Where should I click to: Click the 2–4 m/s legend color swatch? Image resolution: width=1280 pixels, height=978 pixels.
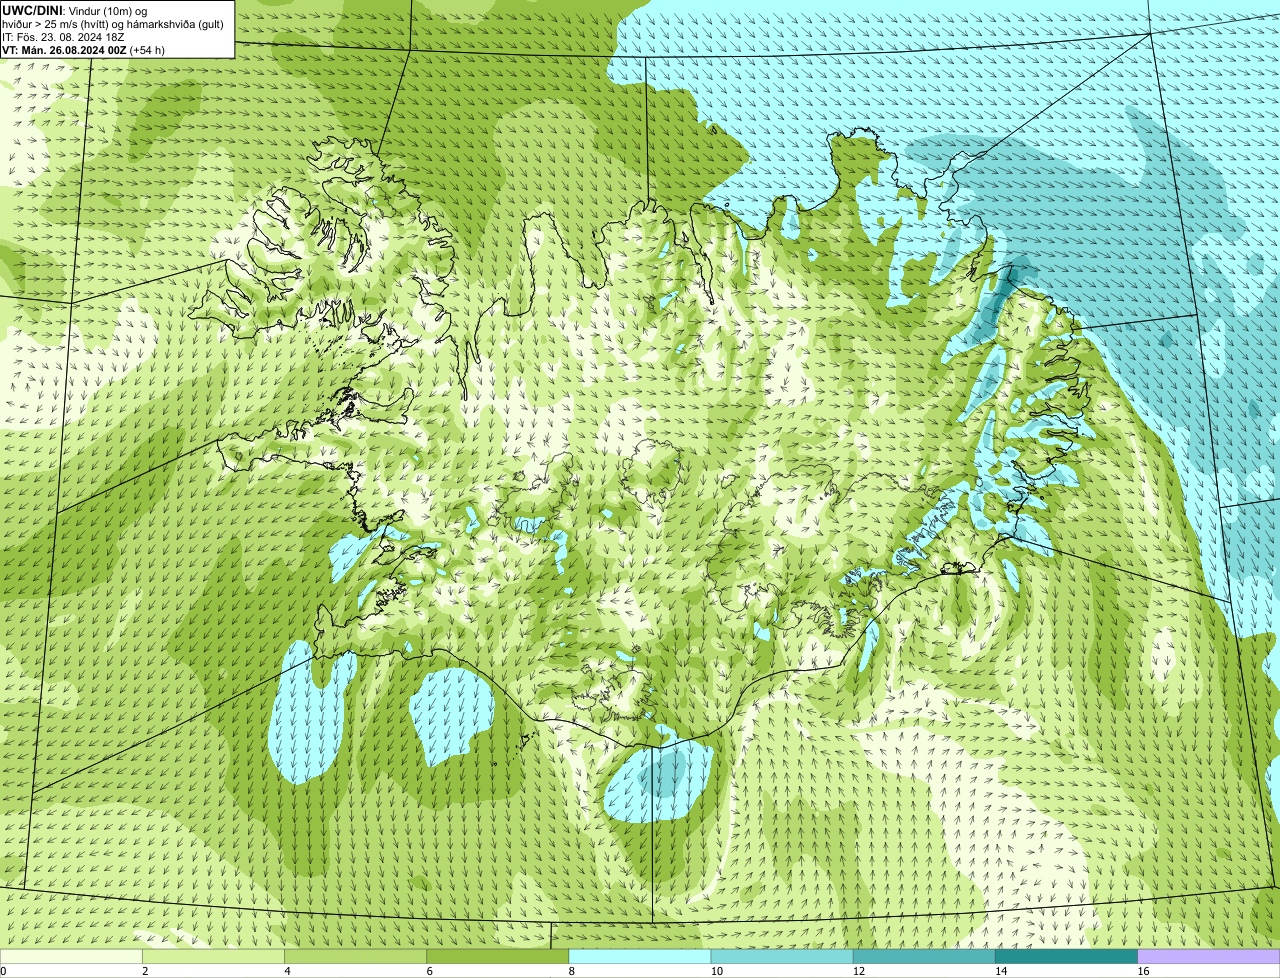[x=213, y=956]
